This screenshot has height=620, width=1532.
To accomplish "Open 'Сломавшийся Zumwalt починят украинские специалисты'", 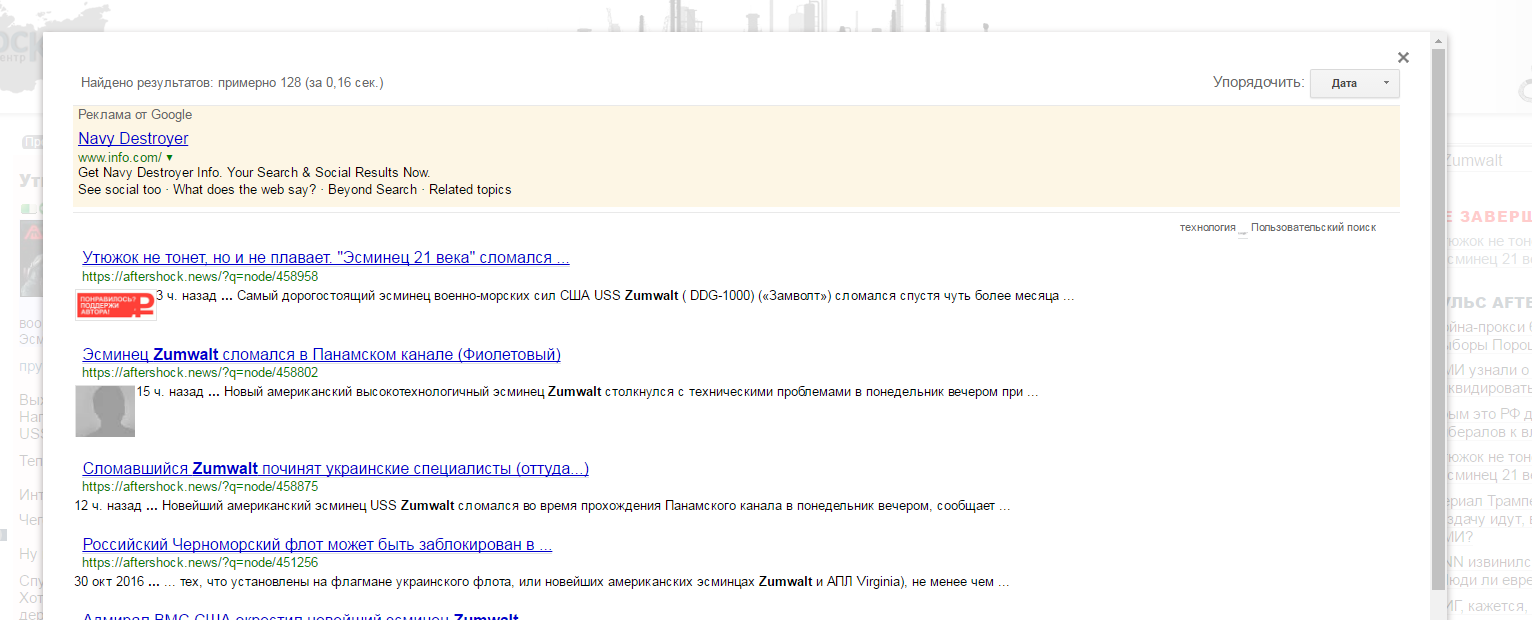I will coord(335,468).
